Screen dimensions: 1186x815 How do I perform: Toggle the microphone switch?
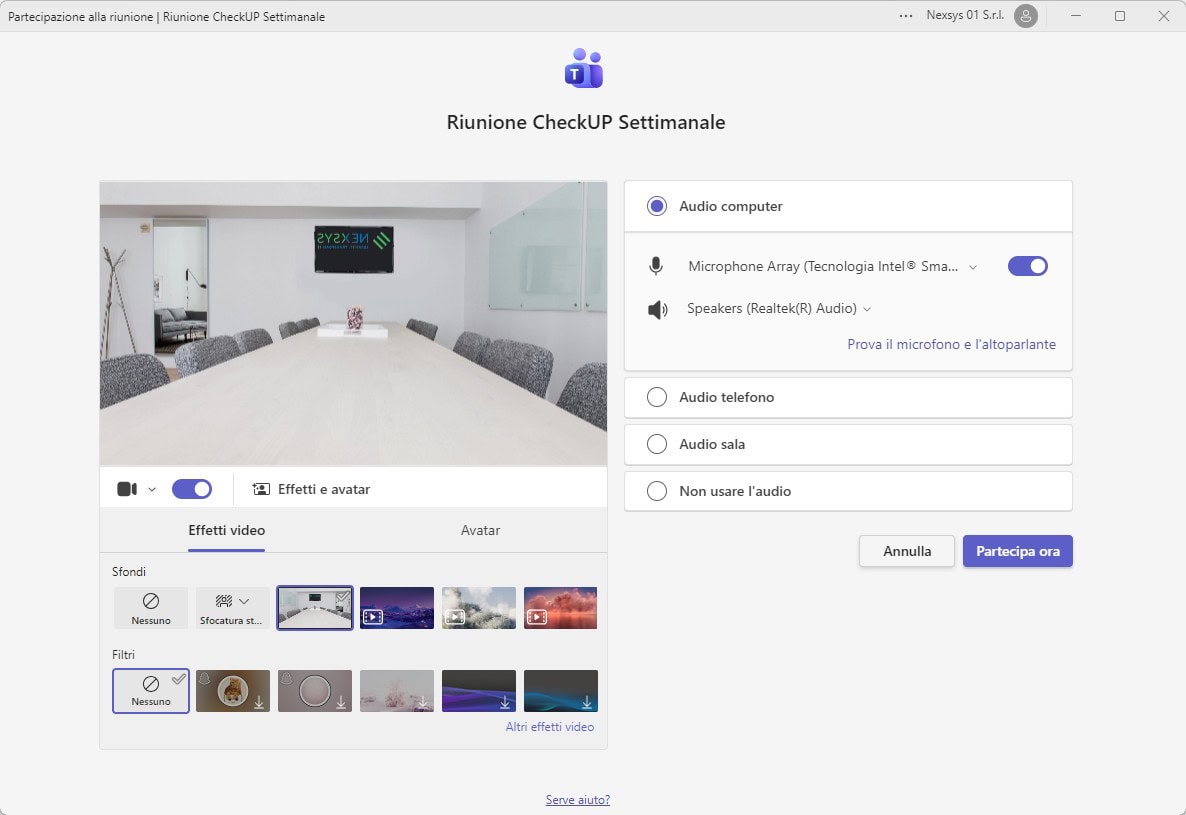(x=1027, y=266)
